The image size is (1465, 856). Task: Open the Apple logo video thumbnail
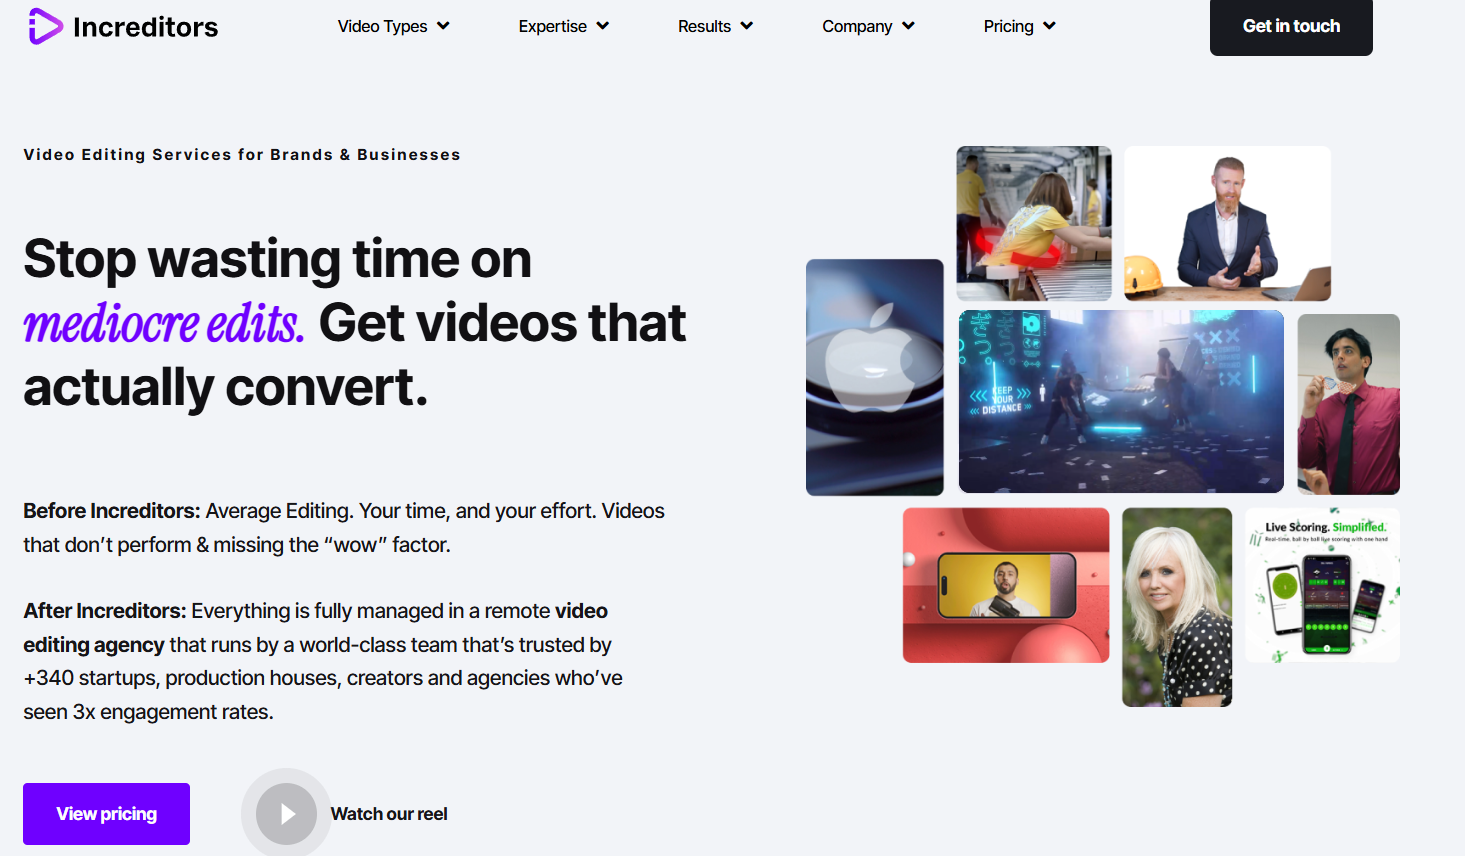click(x=875, y=377)
